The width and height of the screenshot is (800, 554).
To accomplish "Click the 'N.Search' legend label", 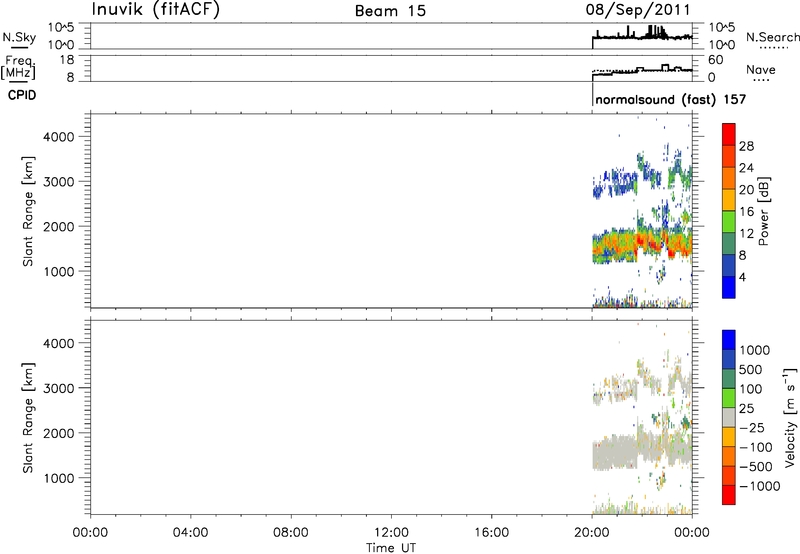I will click(772, 37).
